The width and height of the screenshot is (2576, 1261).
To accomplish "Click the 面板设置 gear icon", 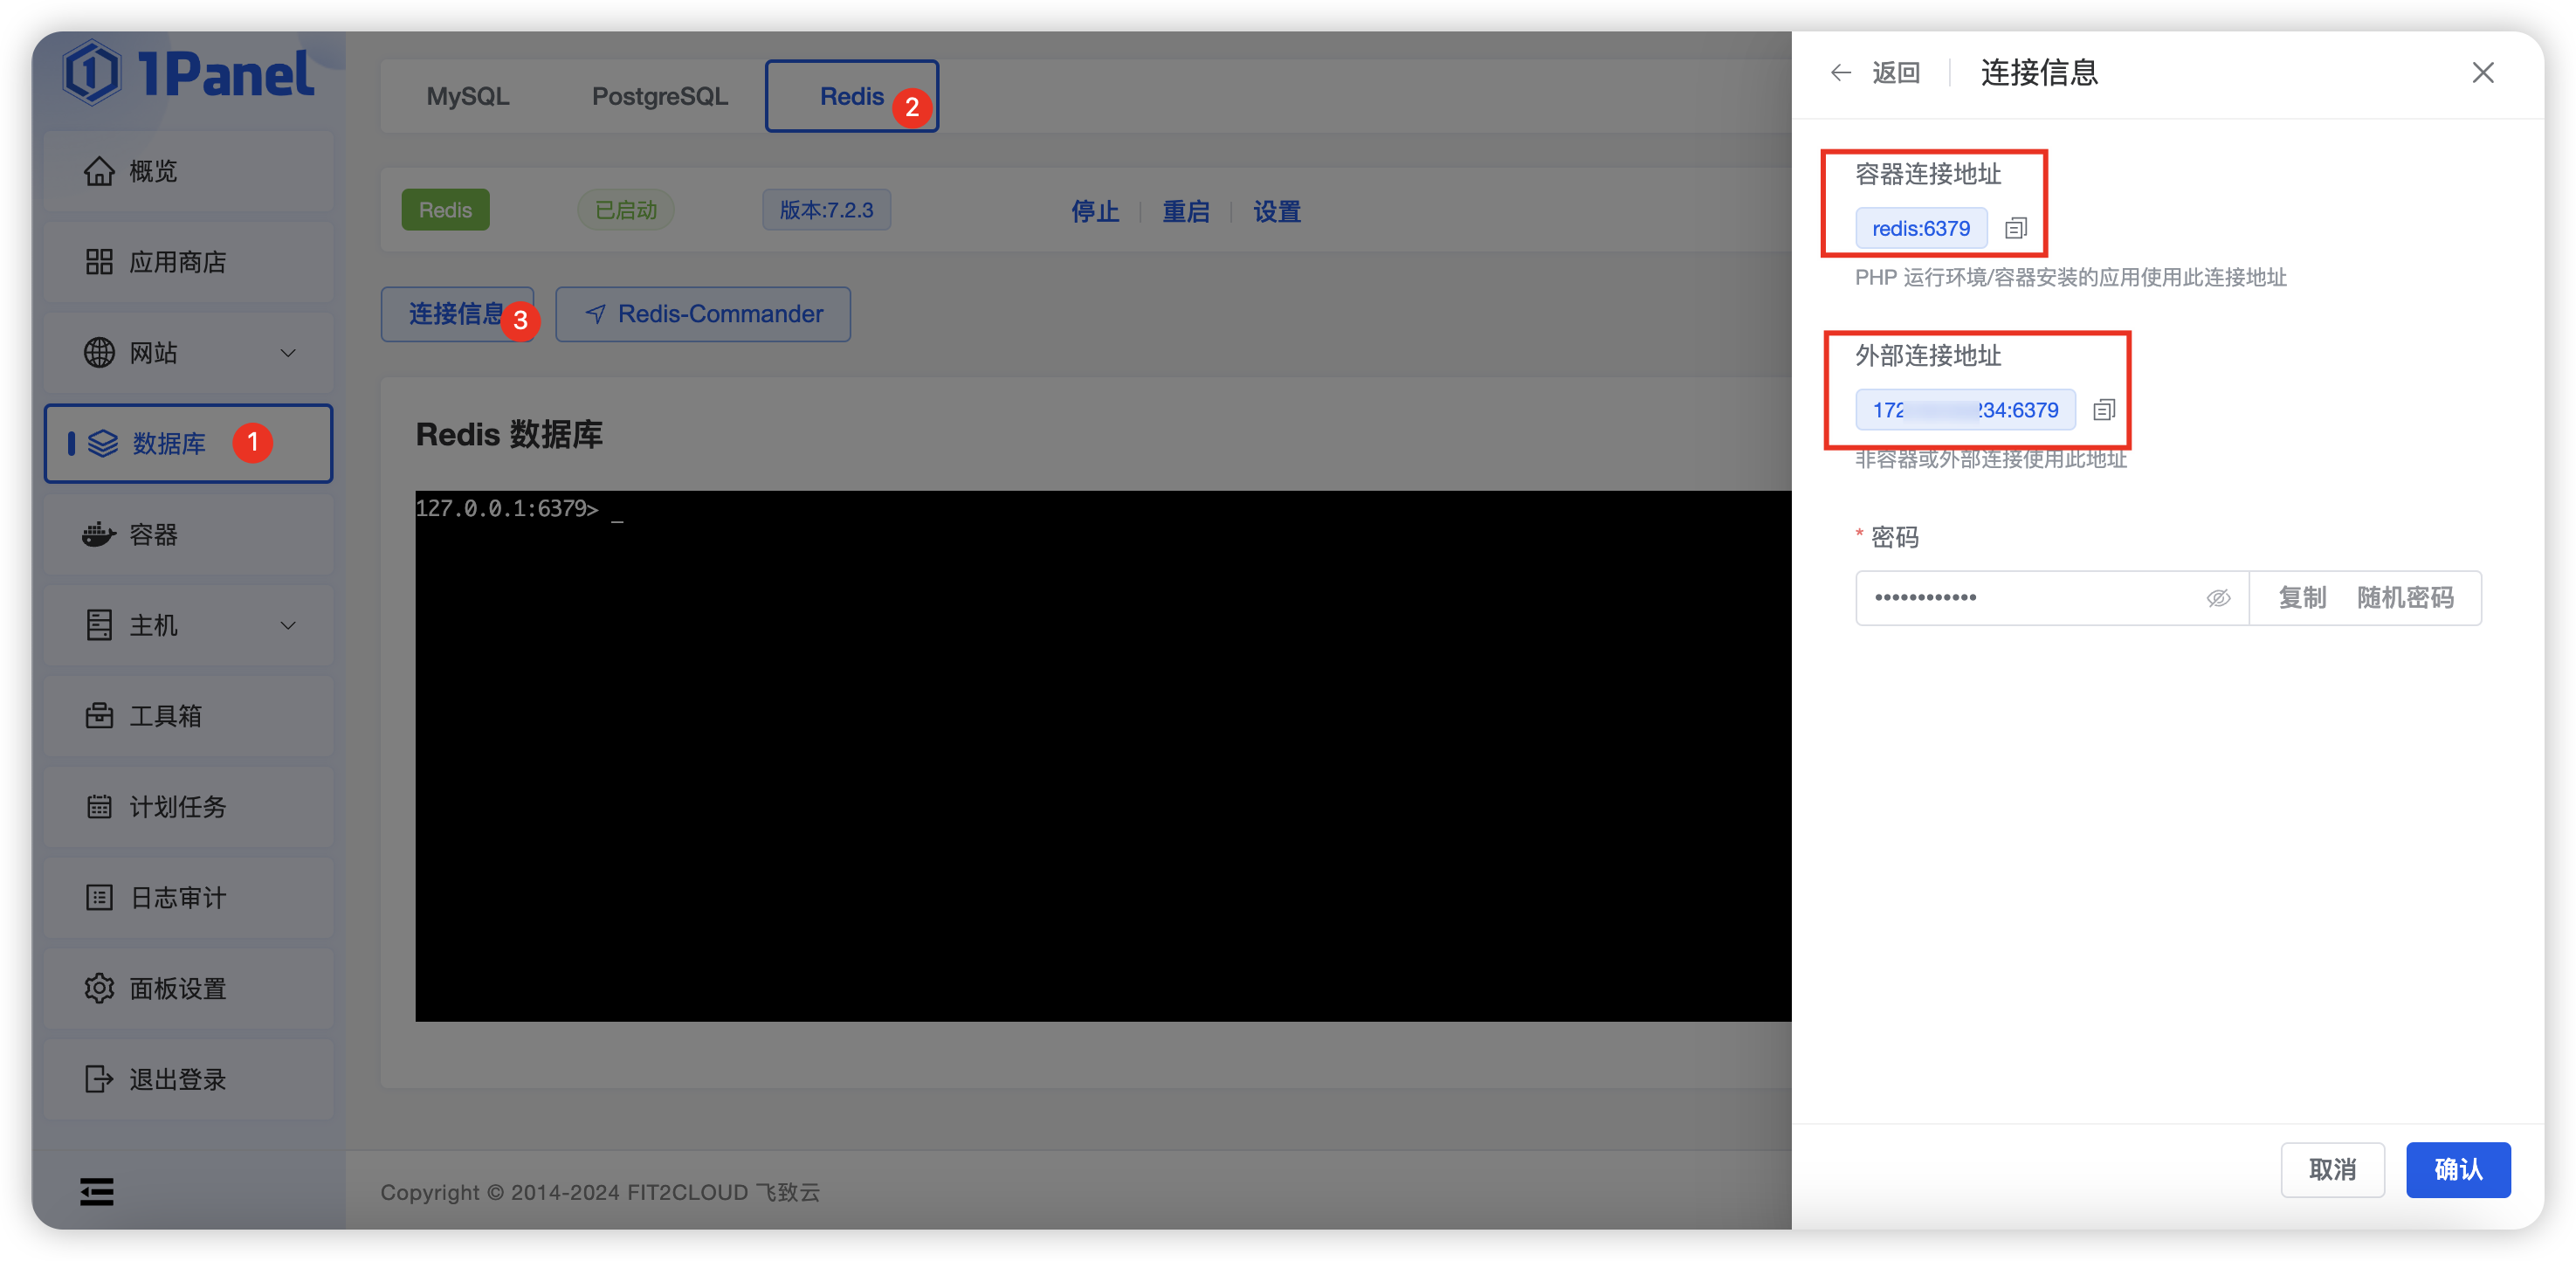I will (x=99, y=989).
